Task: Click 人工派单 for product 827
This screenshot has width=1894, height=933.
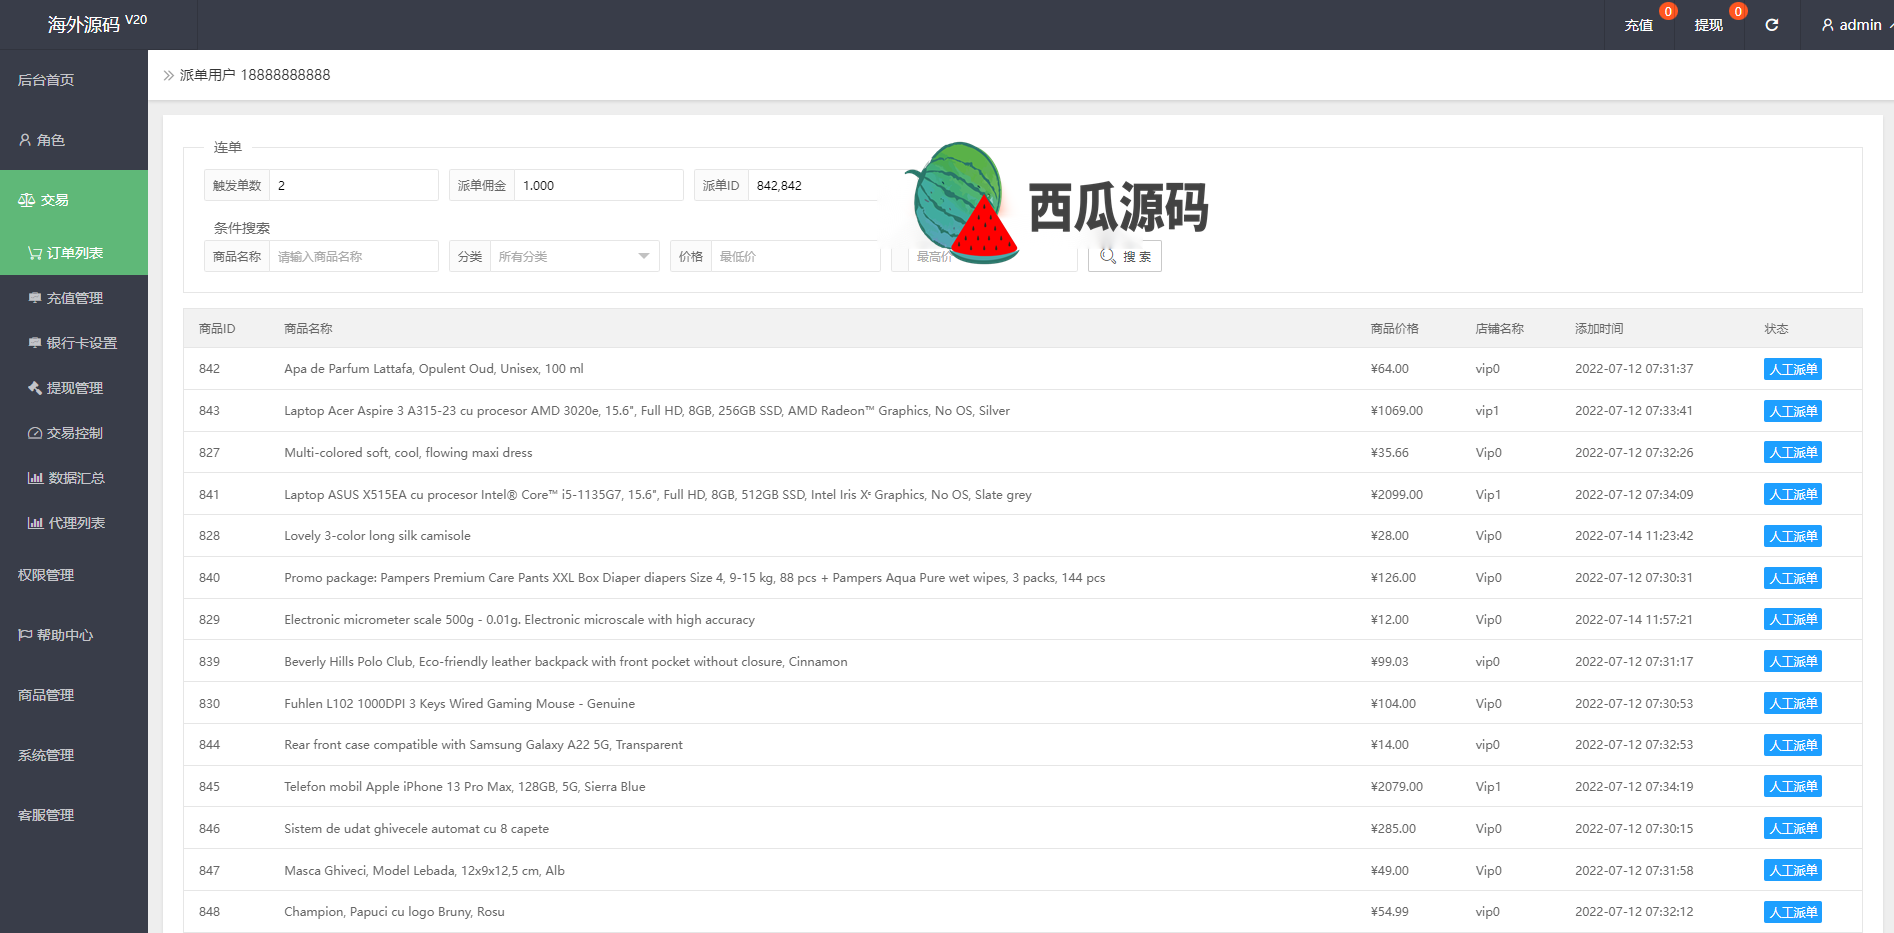Action: click(1792, 452)
